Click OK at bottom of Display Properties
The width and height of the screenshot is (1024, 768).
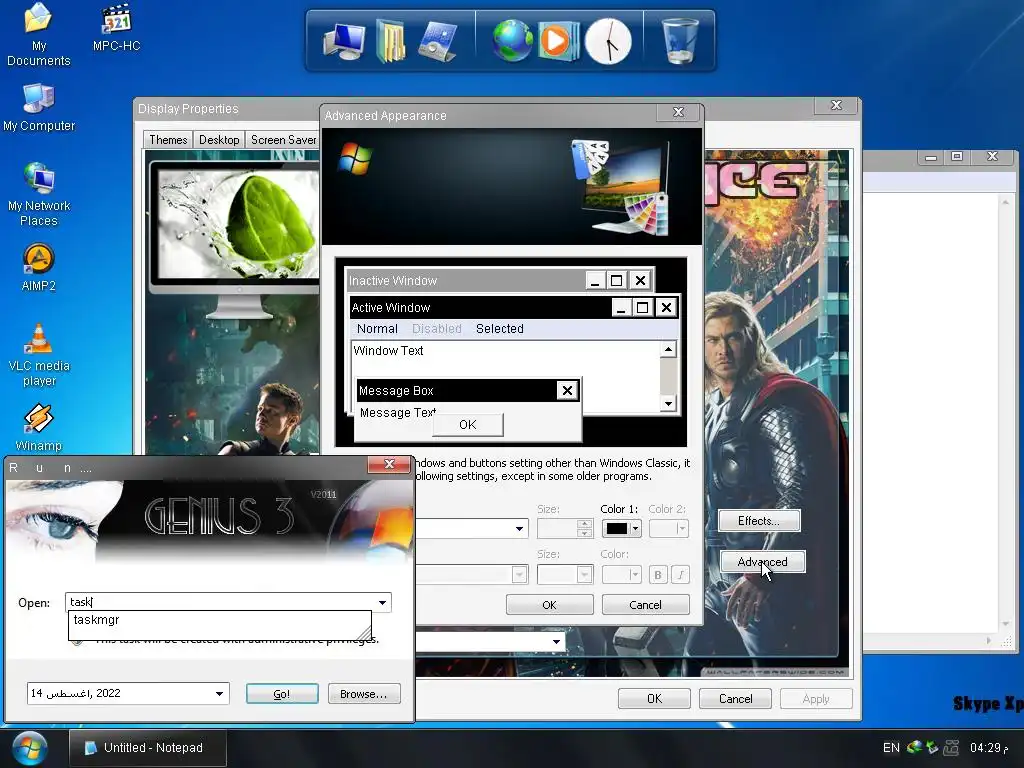coord(654,699)
